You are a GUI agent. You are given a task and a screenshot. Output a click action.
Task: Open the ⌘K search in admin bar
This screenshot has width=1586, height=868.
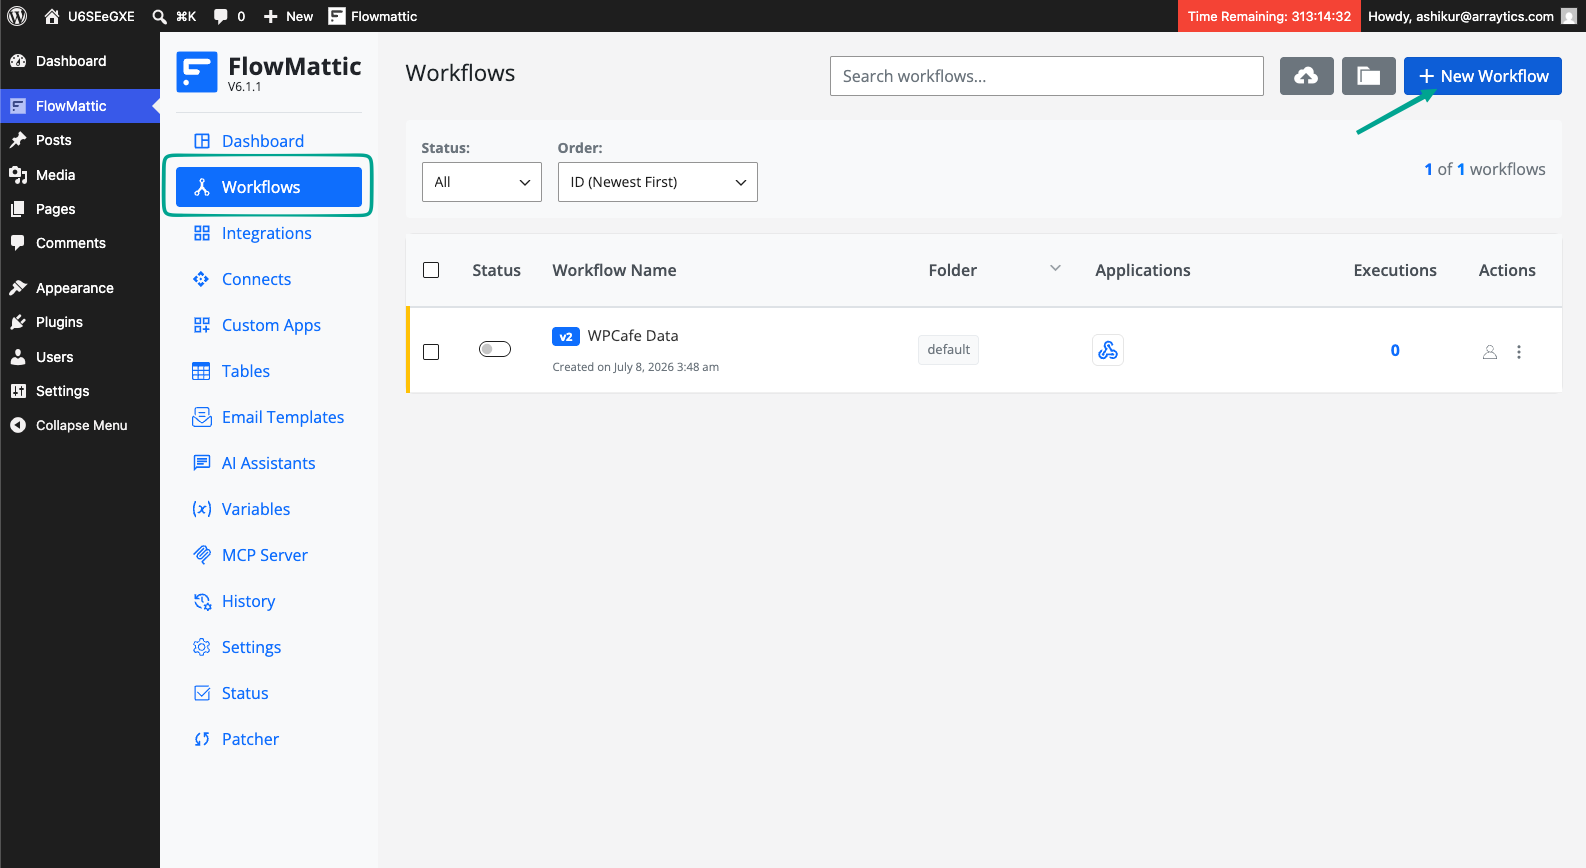coord(174,16)
